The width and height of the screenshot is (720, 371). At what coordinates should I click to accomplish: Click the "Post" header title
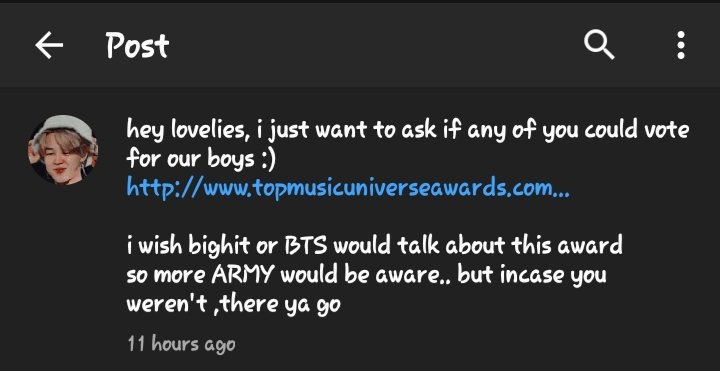(x=137, y=45)
